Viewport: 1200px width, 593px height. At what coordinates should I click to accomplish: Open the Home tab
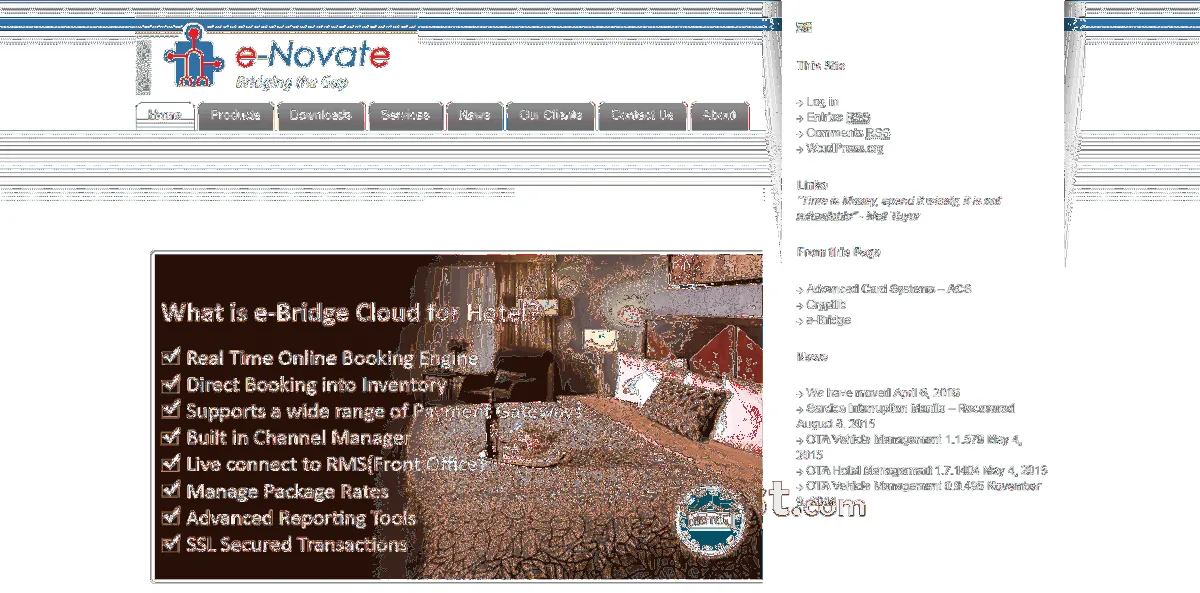[165, 115]
